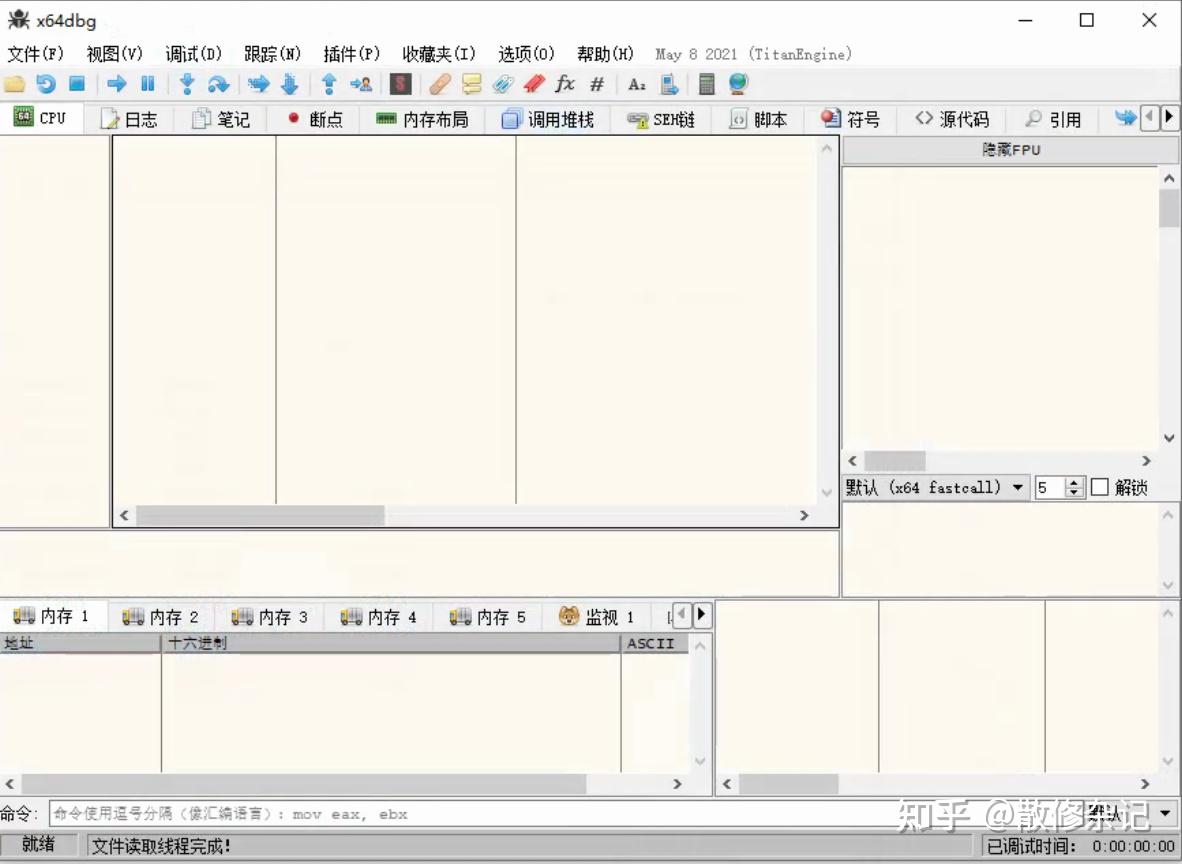Click the Step Over icon
This screenshot has height=864, width=1182.
tap(218, 84)
